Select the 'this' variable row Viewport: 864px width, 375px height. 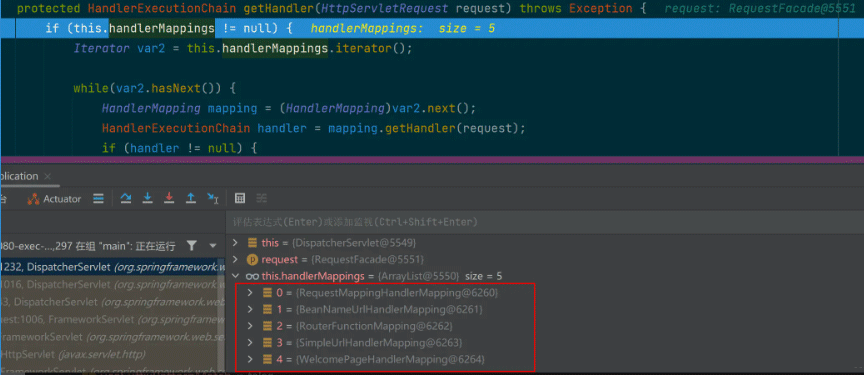pyautogui.click(x=544, y=242)
